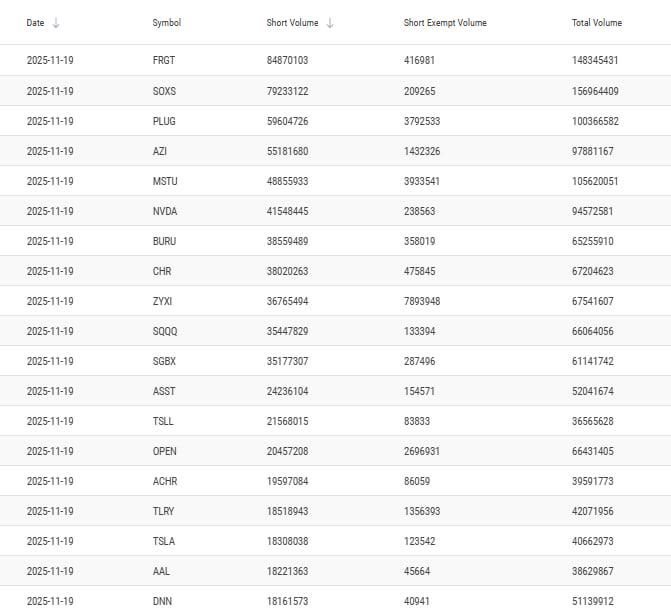Select the AAL symbol cell

(x=161, y=571)
